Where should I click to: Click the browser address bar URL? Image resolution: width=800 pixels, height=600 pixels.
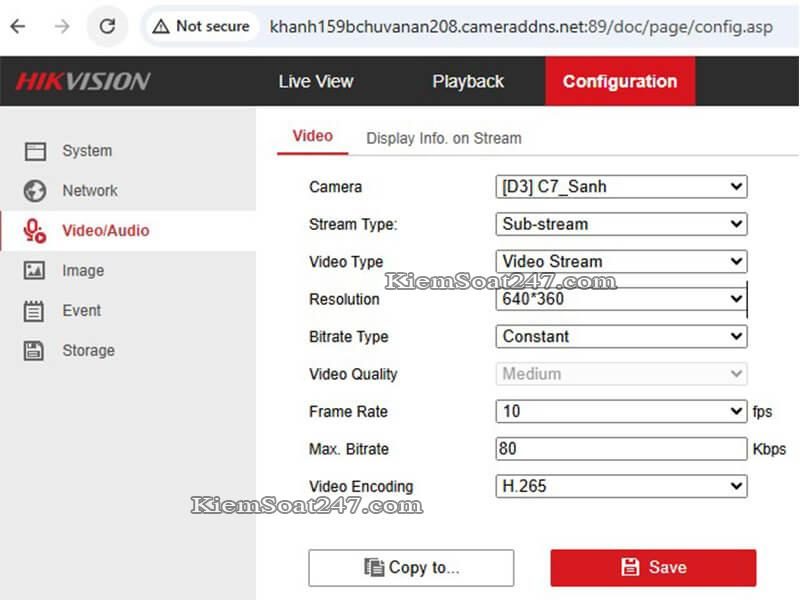point(521,27)
